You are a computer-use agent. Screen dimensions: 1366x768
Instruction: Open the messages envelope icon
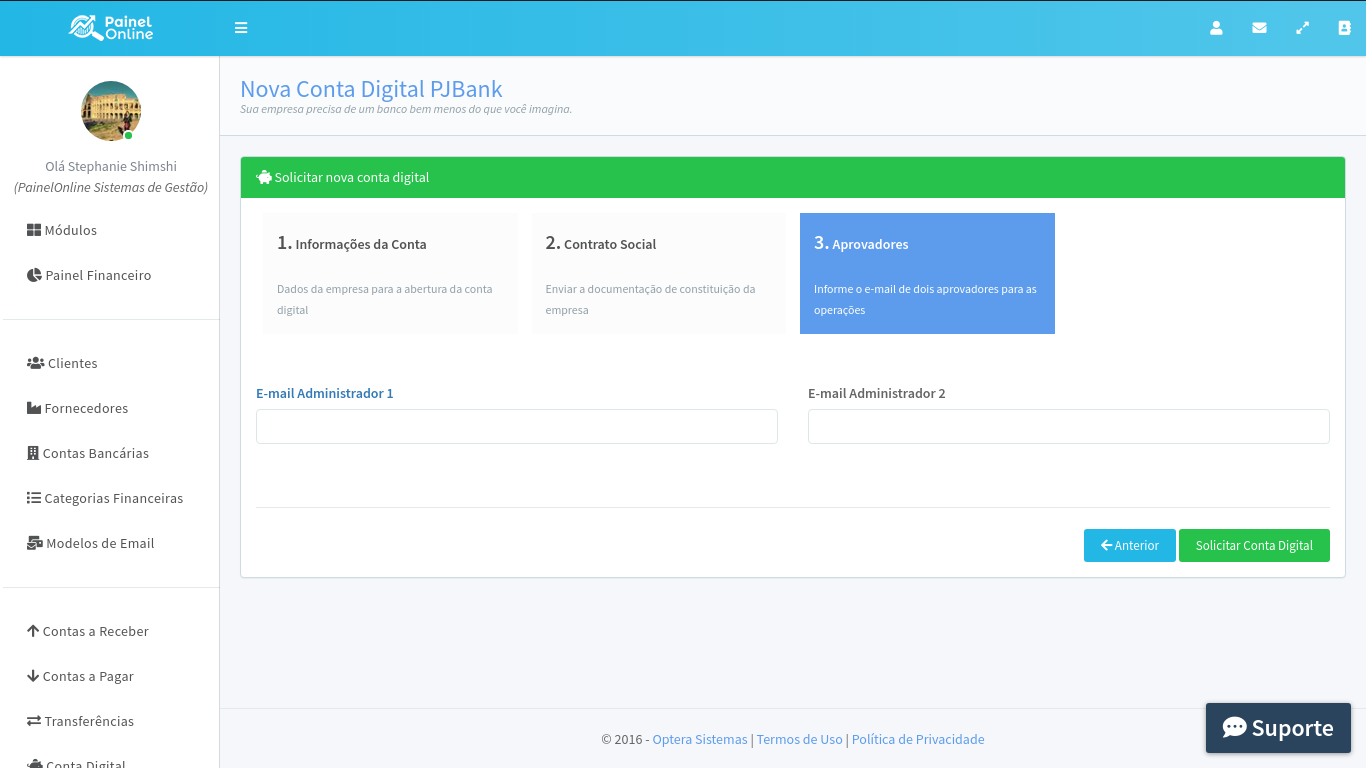[x=1259, y=28]
